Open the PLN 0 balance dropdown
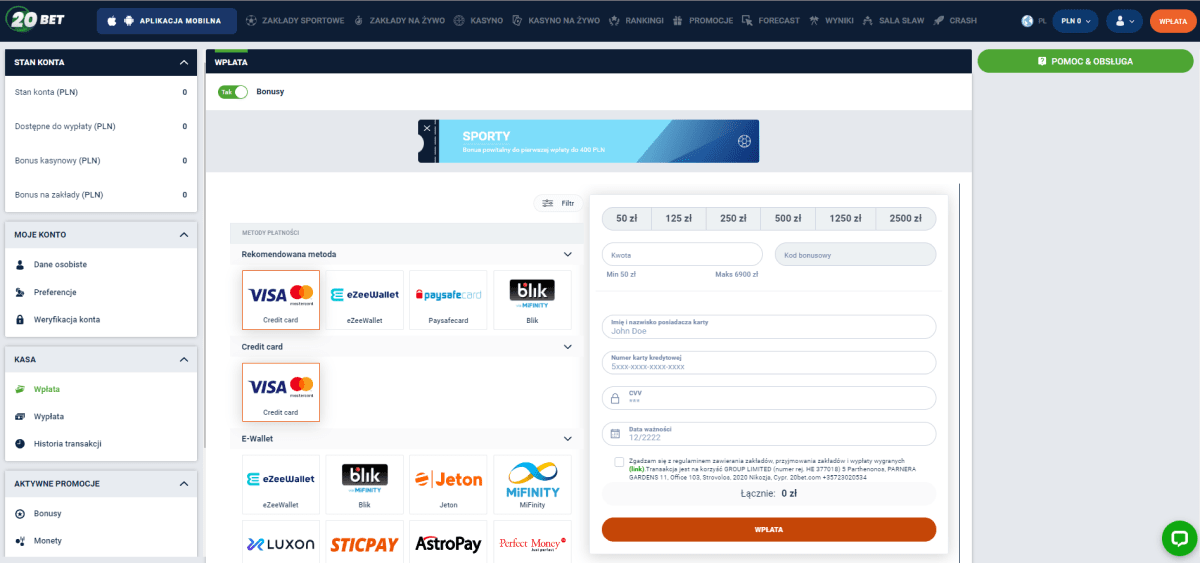Image resolution: width=1200 pixels, height=563 pixels. click(x=1075, y=21)
